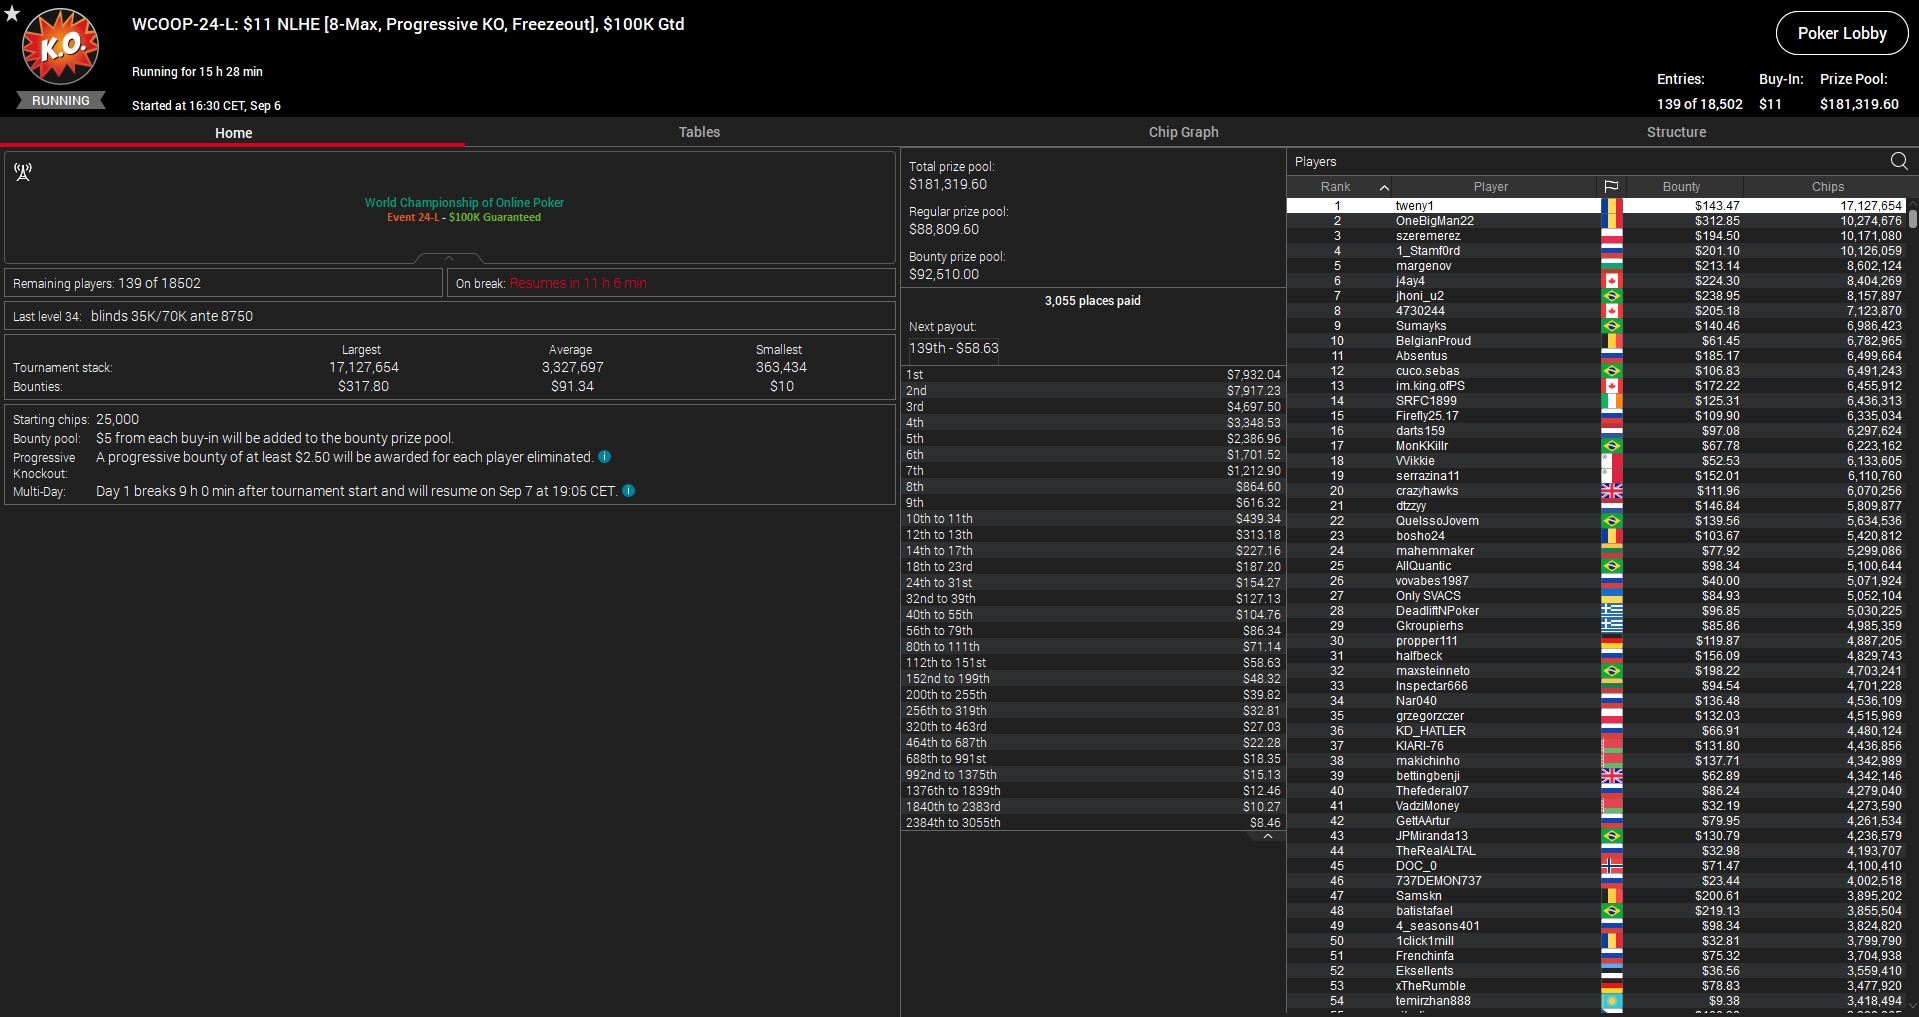1919x1017 pixels.
Task: Click the players scrollbar up arrow
Action: [1913, 204]
